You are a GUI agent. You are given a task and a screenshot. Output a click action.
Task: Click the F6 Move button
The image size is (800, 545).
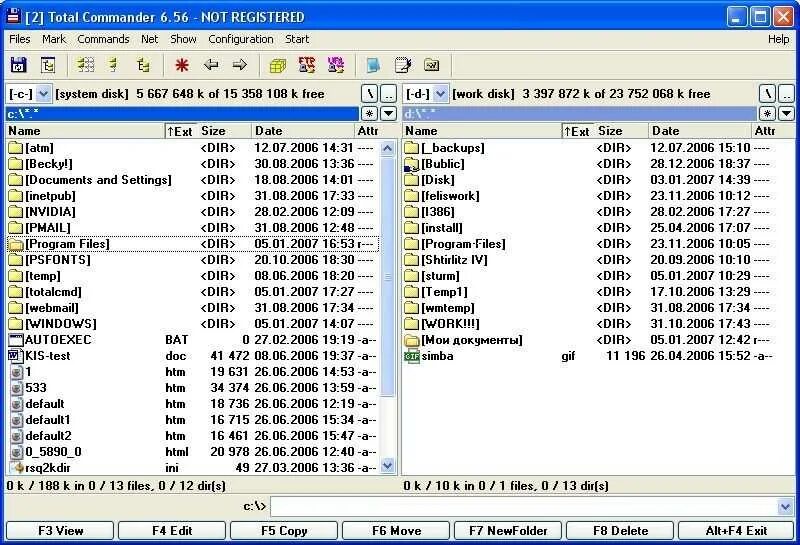coord(396,531)
